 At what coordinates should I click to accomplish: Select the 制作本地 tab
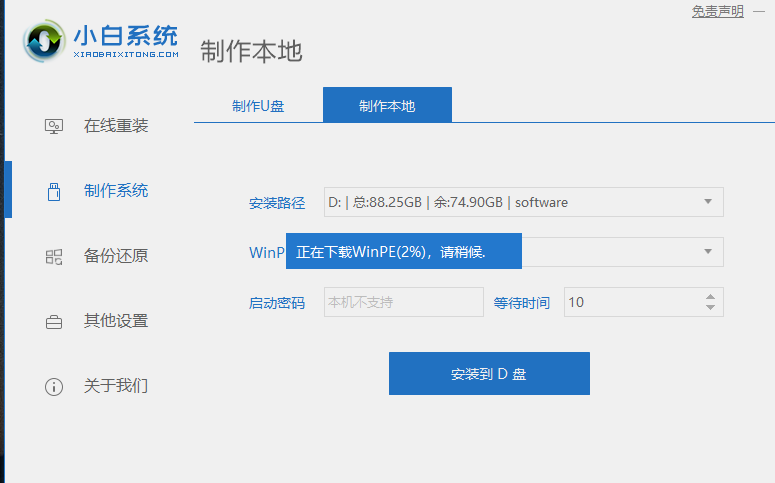[x=387, y=105]
